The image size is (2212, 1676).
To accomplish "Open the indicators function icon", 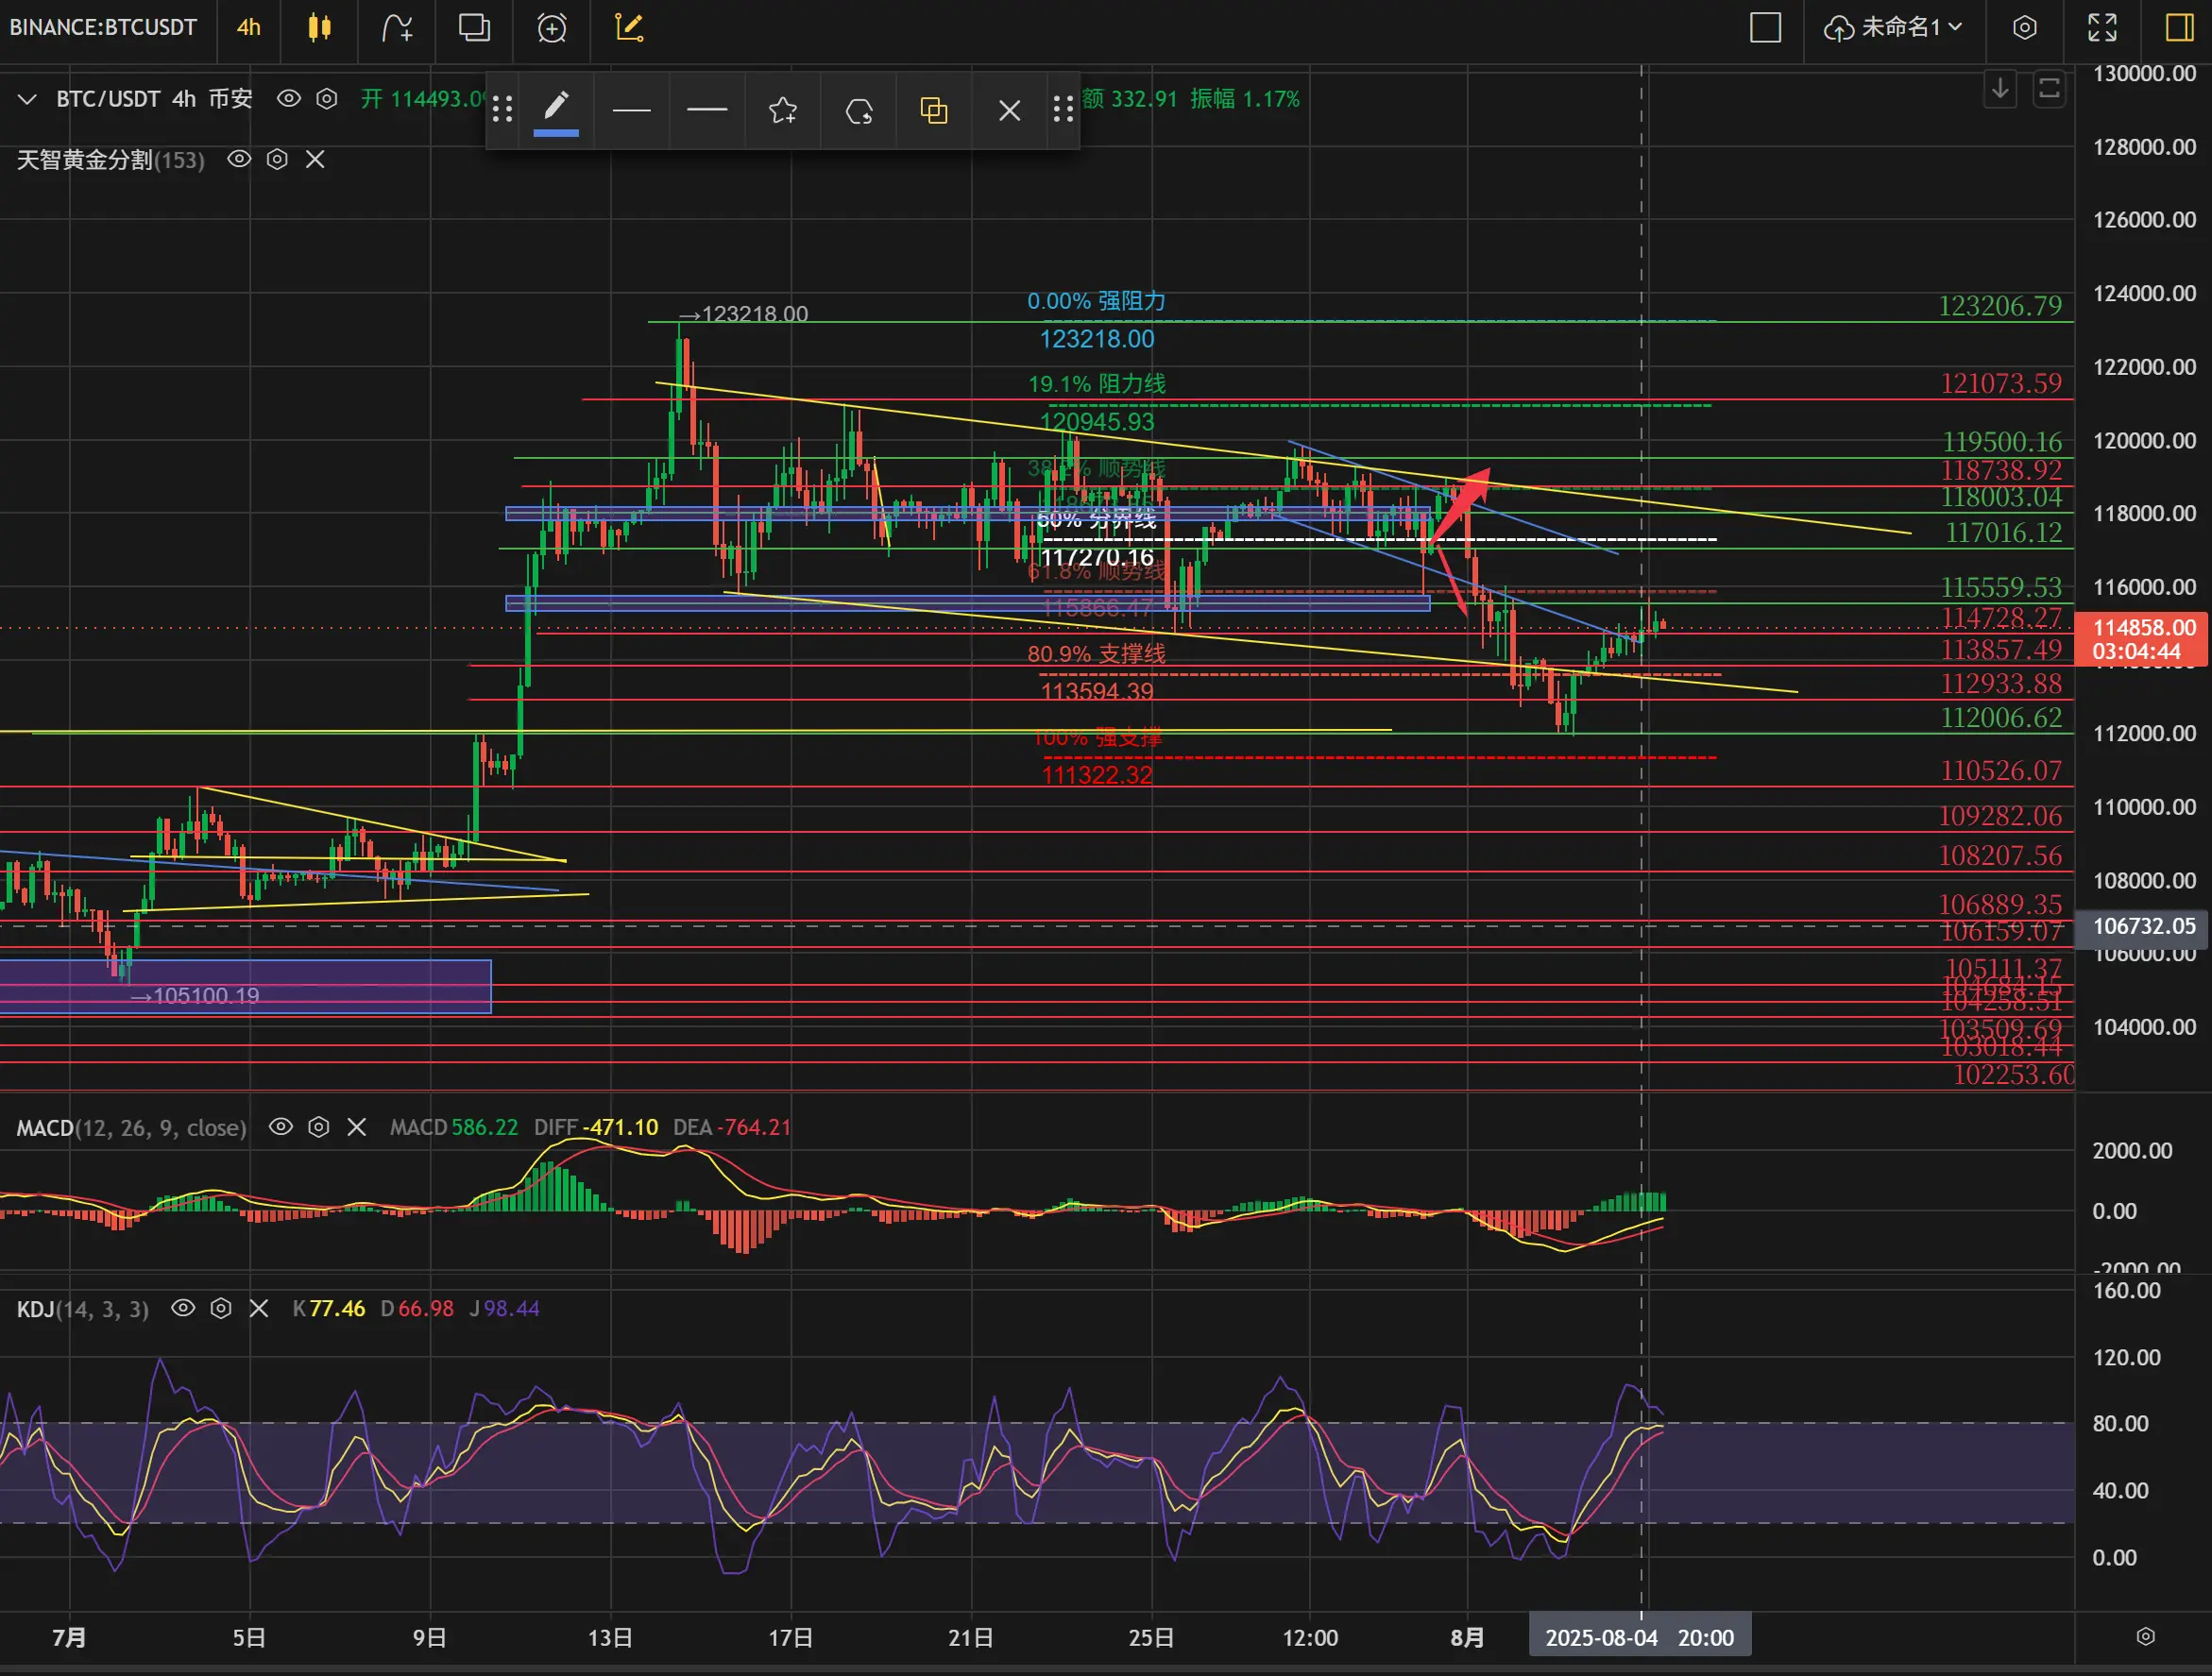I will pos(397,27).
